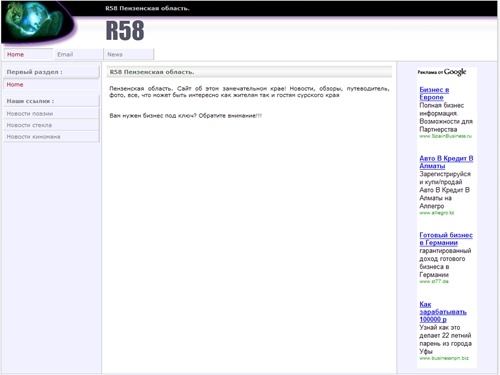
Task: Open the Как зарабатывать 100000 р ad
Action: (x=443, y=312)
